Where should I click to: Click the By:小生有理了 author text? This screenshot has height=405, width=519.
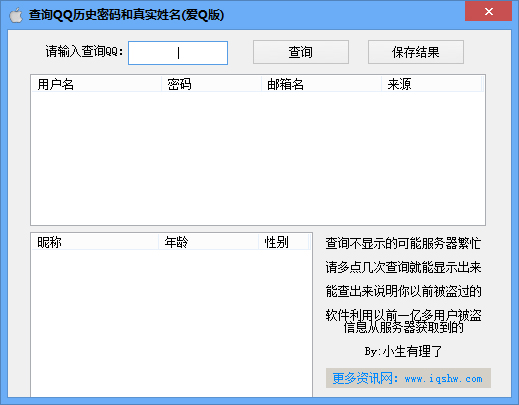(403, 351)
